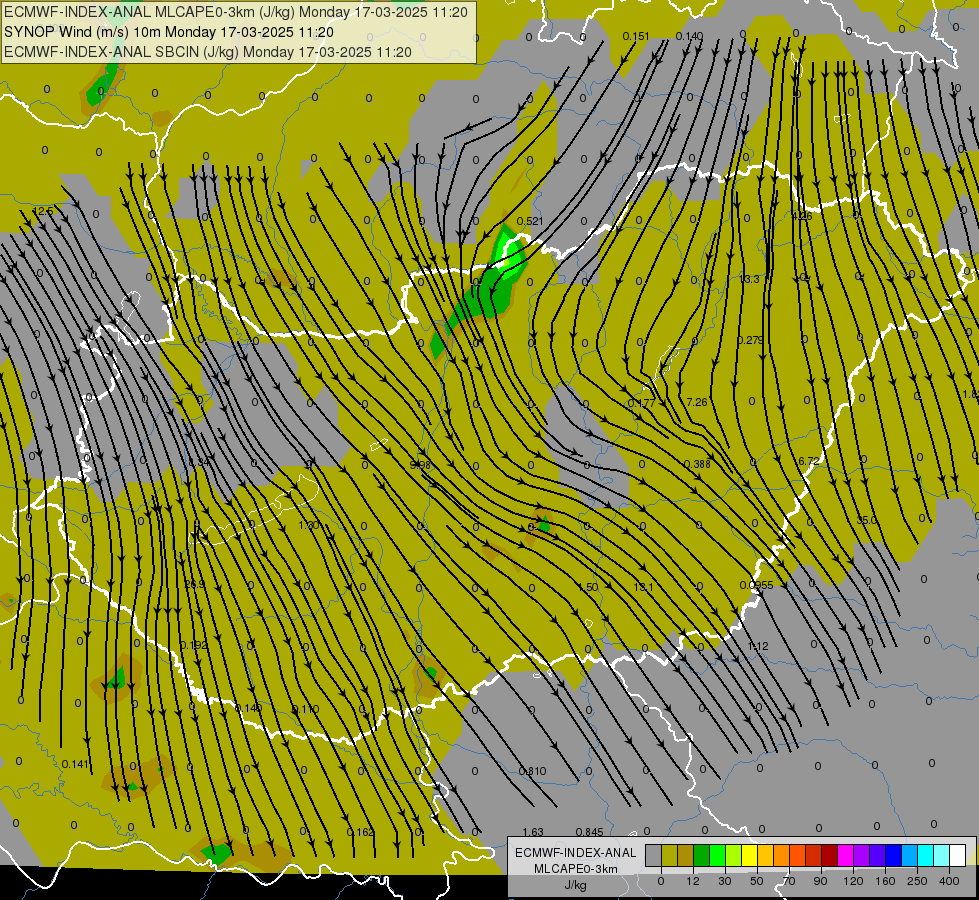
Task: Click the pure yellow legend swatch
Action: pyautogui.click(x=750, y=855)
